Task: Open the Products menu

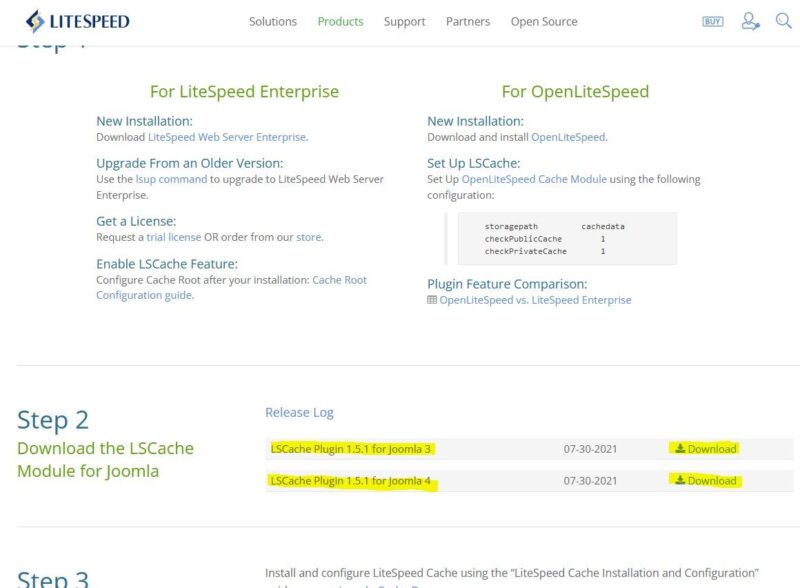Action: tap(340, 21)
